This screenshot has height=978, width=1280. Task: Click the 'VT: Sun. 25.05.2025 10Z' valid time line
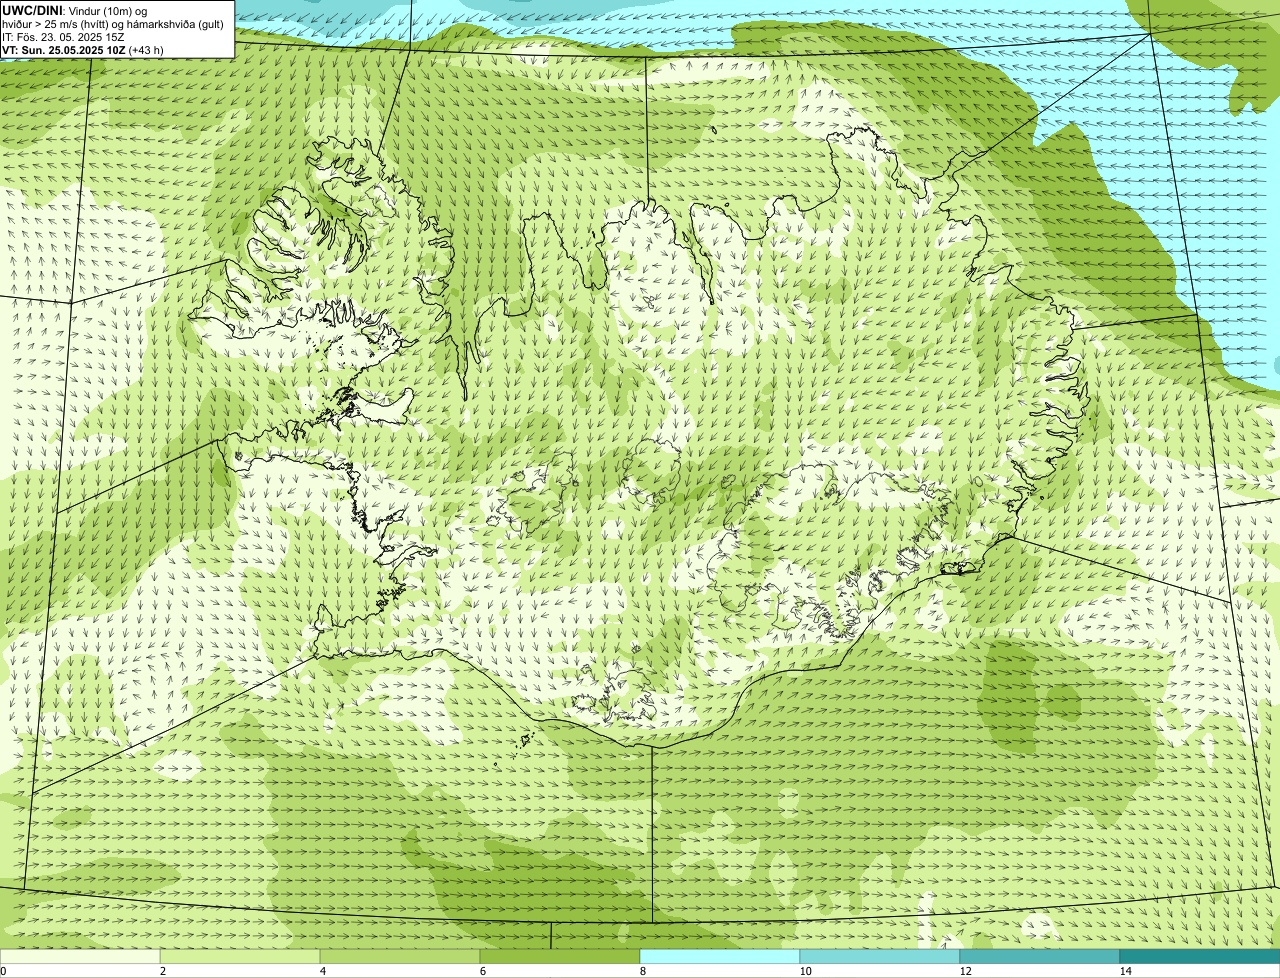[x=83, y=49]
